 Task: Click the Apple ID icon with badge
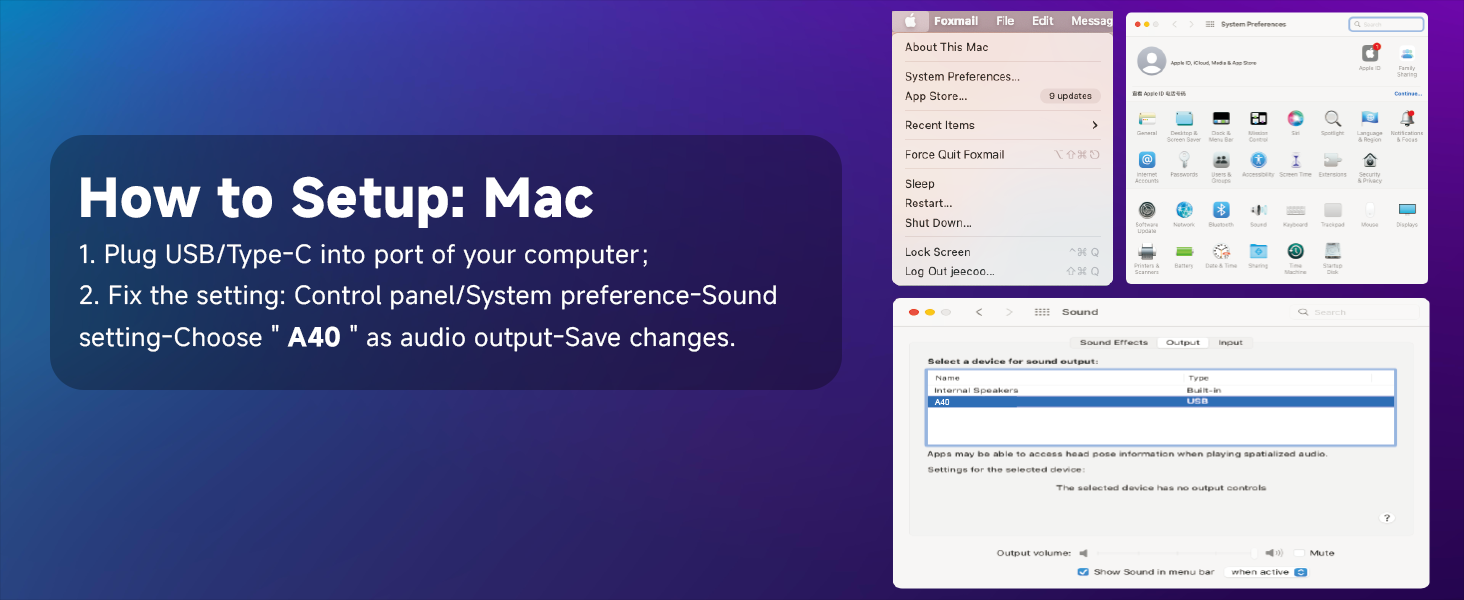tap(1369, 54)
